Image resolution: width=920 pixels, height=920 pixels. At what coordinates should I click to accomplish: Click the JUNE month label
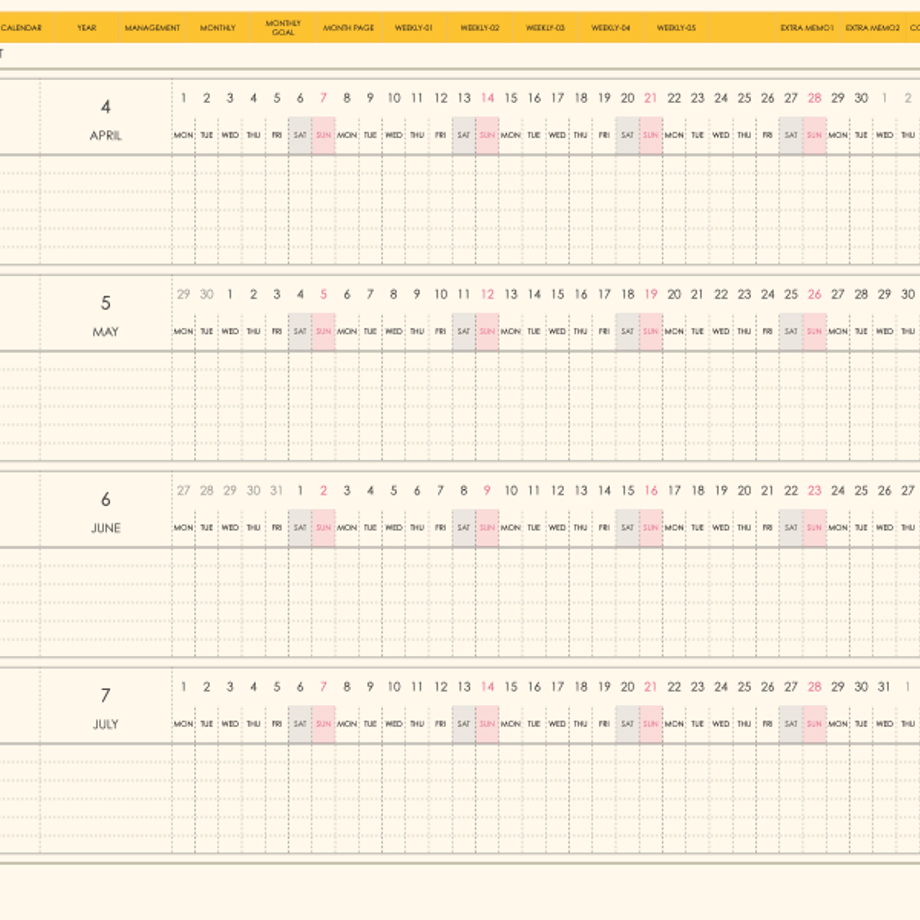[x=106, y=528]
